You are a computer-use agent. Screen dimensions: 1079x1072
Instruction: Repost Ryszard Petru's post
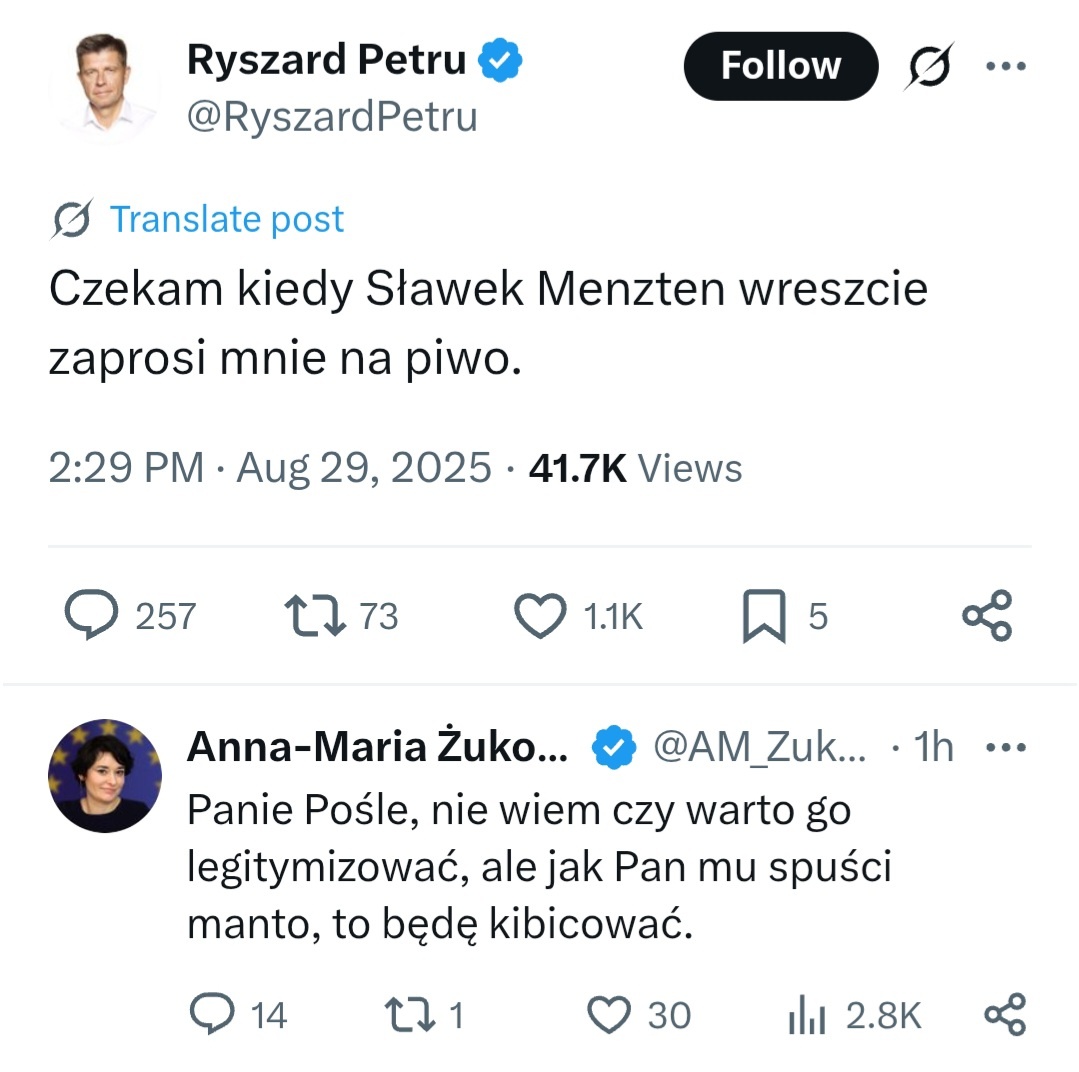[x=314, y=616]
